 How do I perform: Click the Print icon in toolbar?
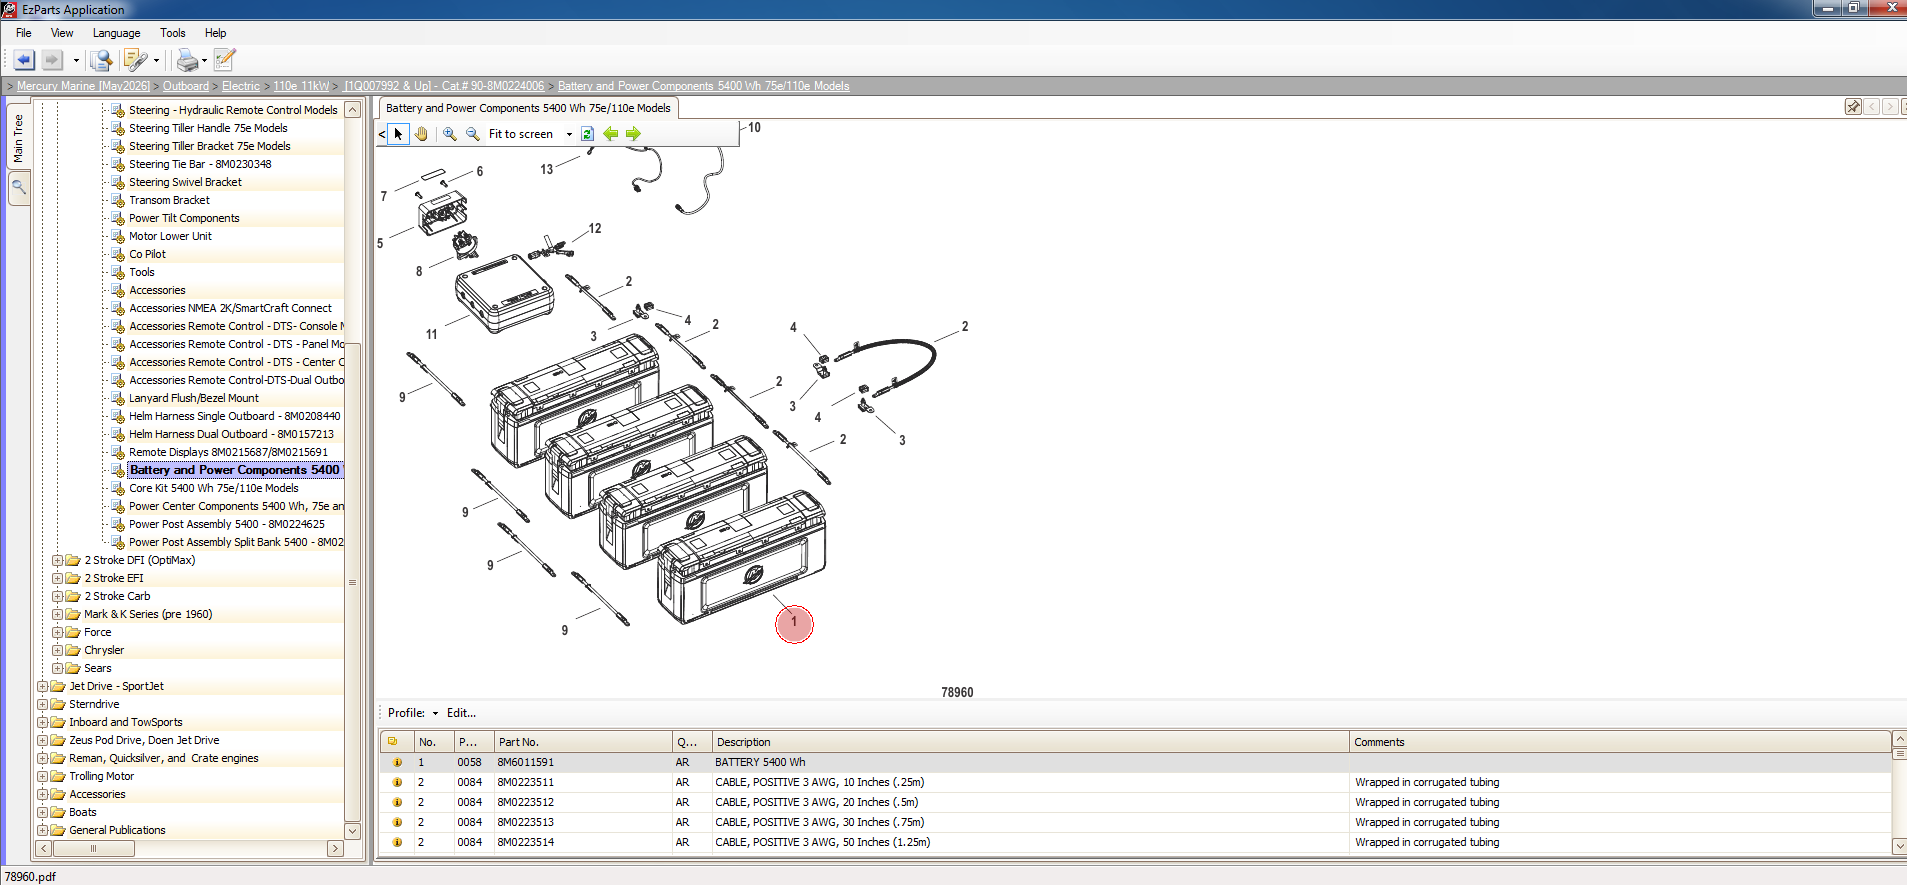(x=187, y=60)
